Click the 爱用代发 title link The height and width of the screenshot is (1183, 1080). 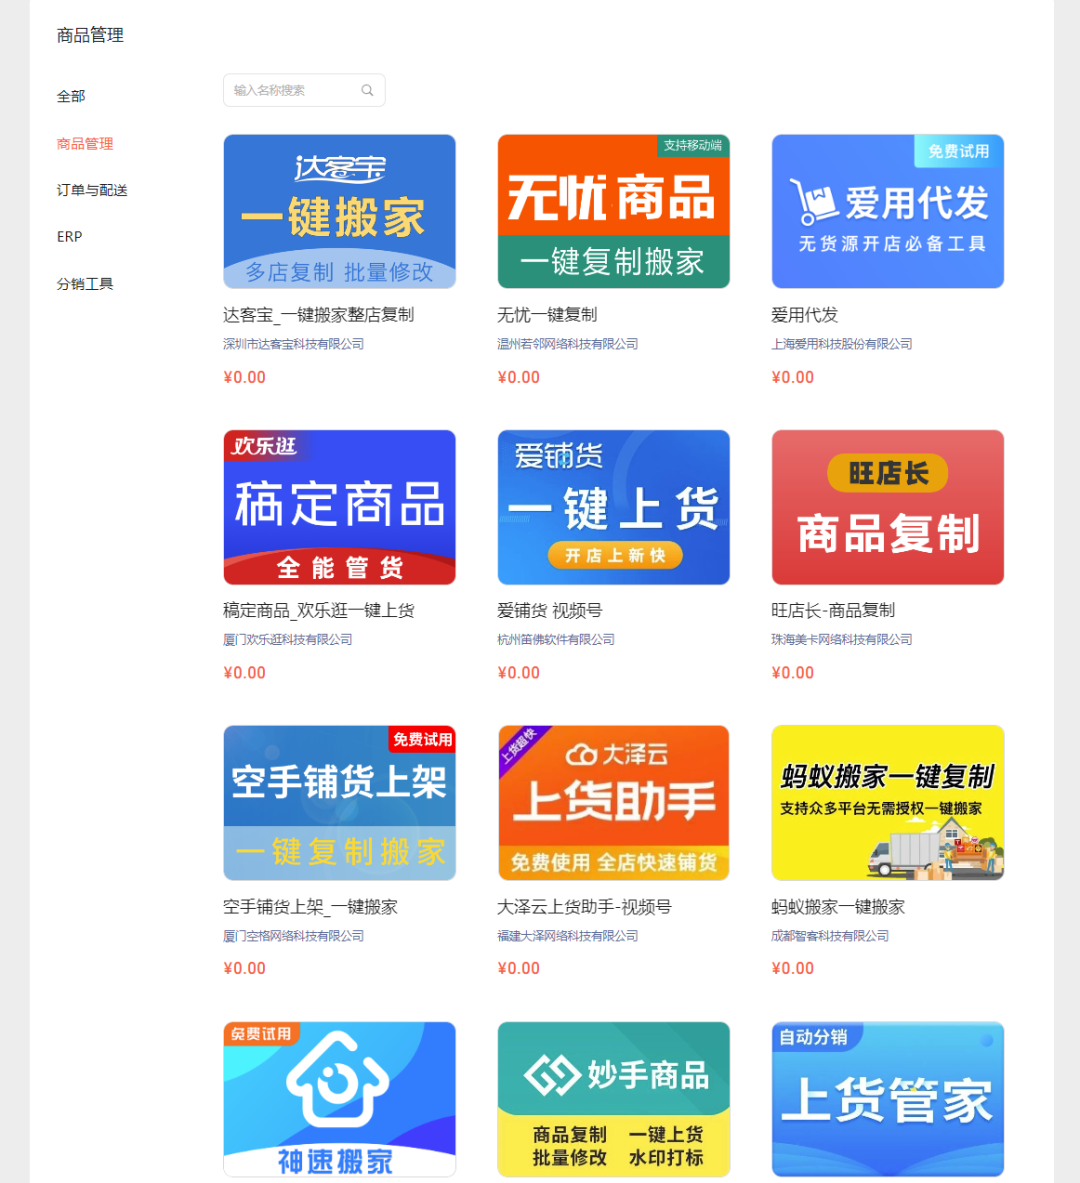coord(805,315)
